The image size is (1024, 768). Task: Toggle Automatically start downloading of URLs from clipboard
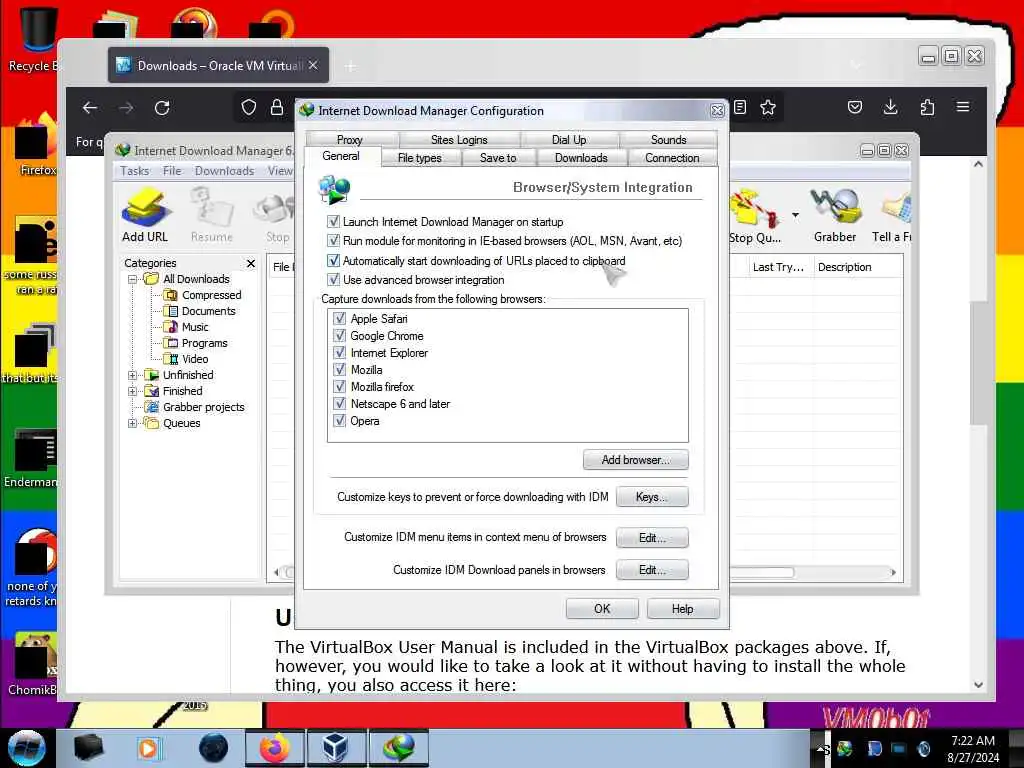pyautogui.click(x=334, y=260)
